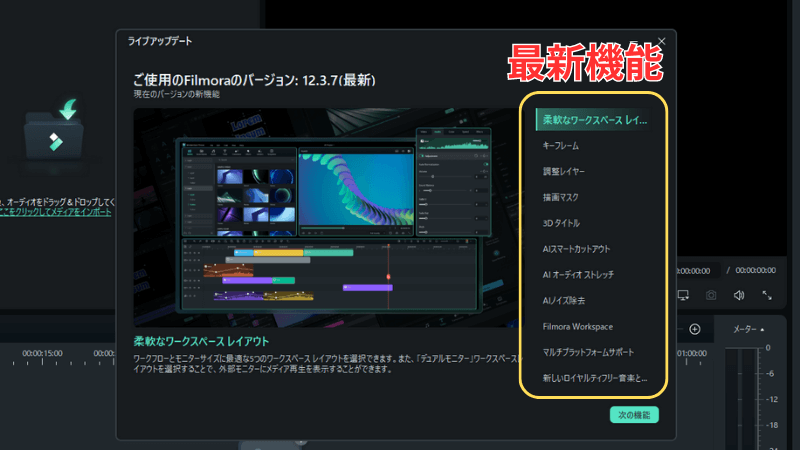Viewport: 800px width, 450px height.
Task: Click the total duration timecode in preview
Action: [x=755, y=270]
